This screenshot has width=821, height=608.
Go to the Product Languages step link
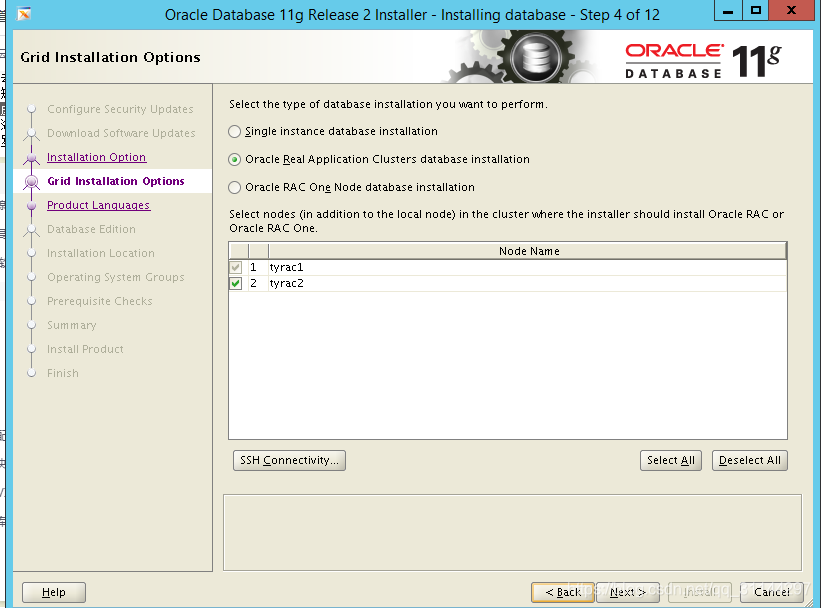(98, 205)
